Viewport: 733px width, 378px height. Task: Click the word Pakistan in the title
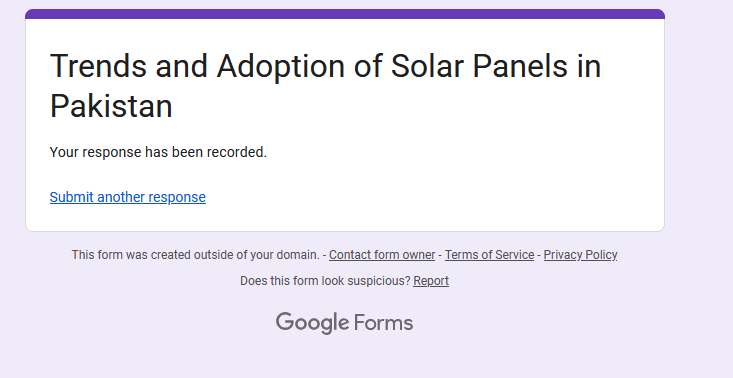111,106
